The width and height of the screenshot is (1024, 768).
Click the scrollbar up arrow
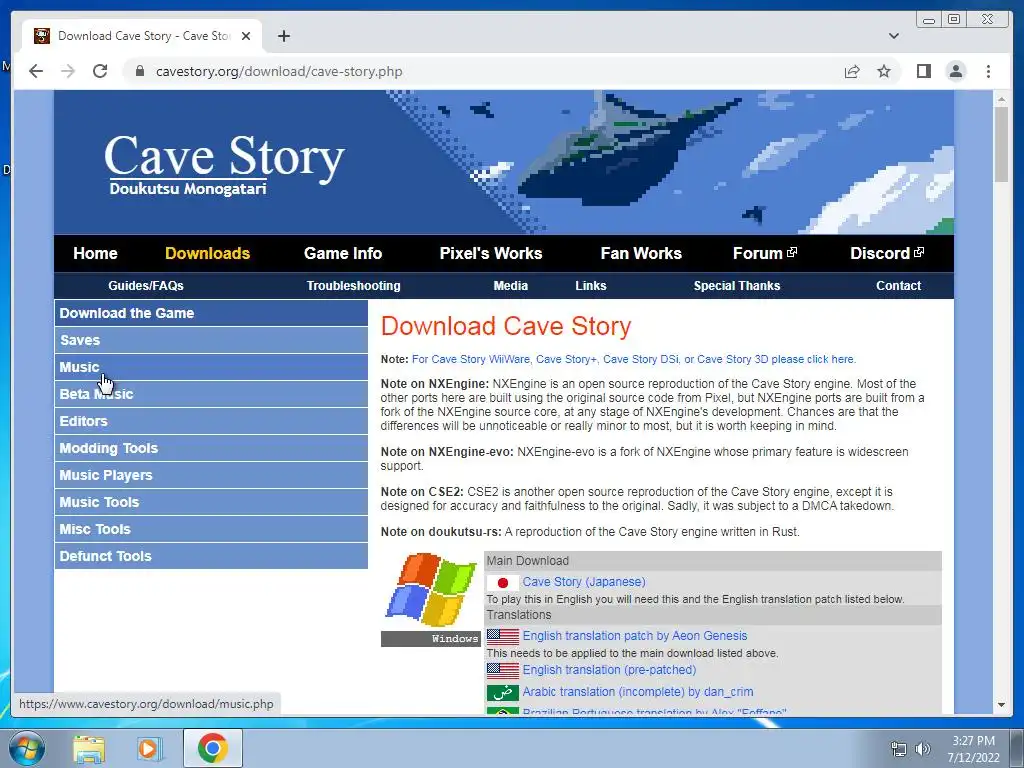click(1000, 99)
